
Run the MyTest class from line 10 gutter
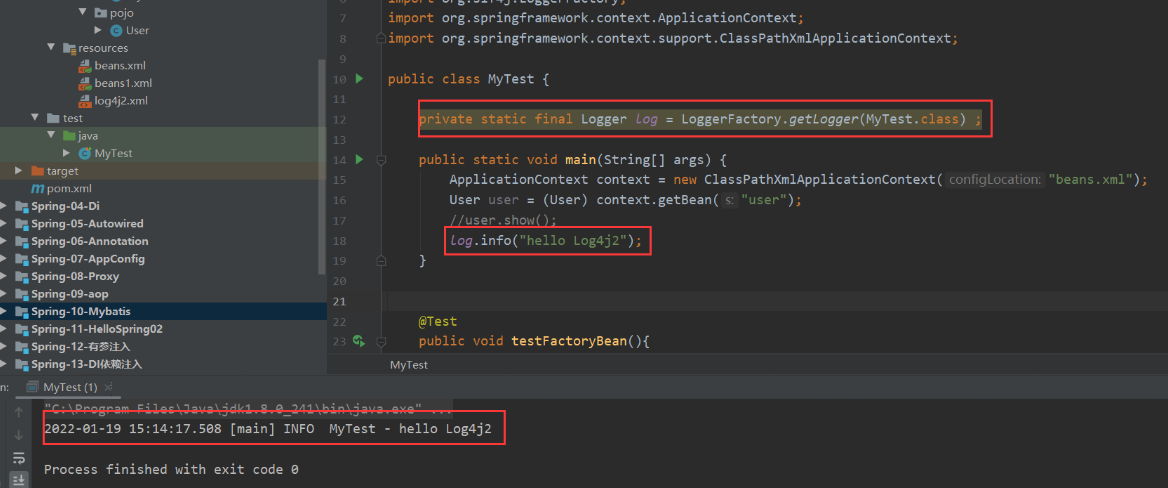point(359,78)
